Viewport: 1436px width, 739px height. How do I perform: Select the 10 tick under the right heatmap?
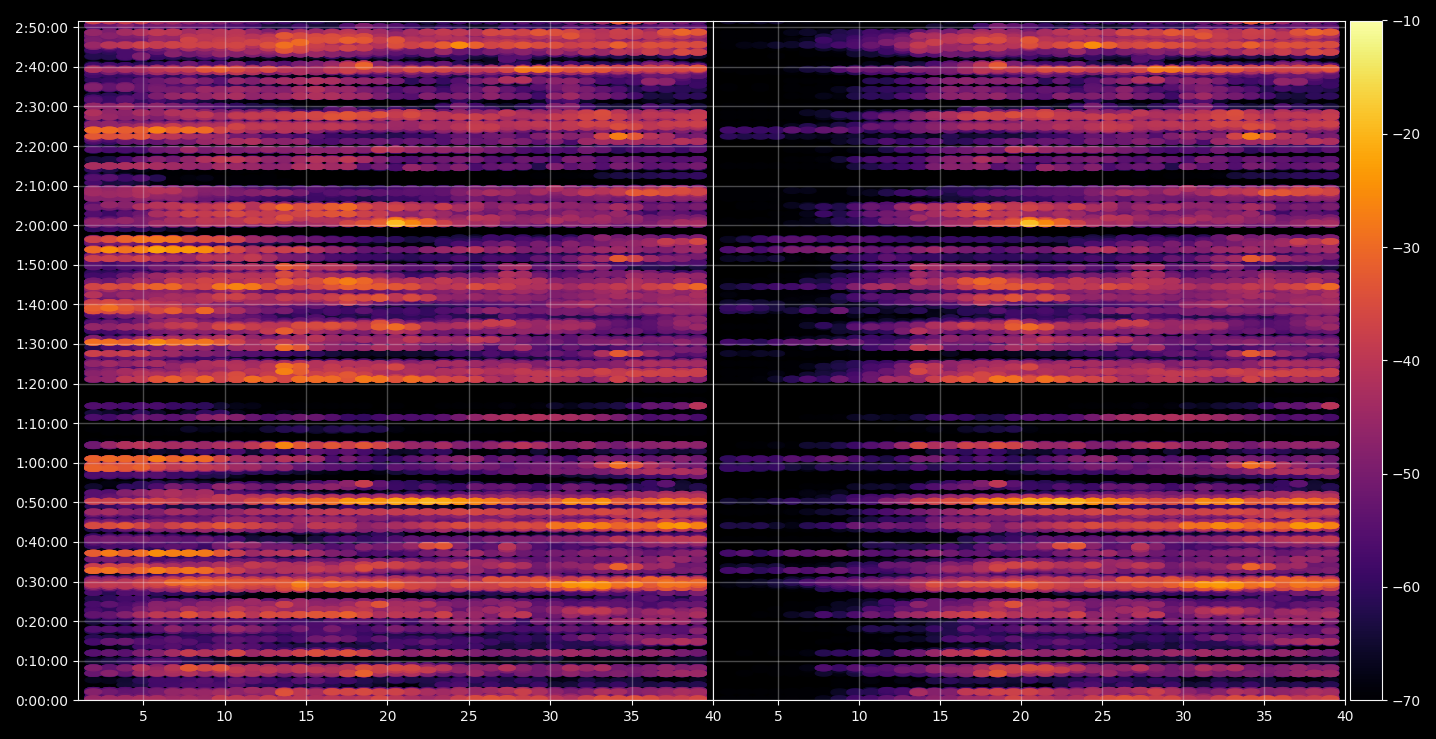[859, 716]
